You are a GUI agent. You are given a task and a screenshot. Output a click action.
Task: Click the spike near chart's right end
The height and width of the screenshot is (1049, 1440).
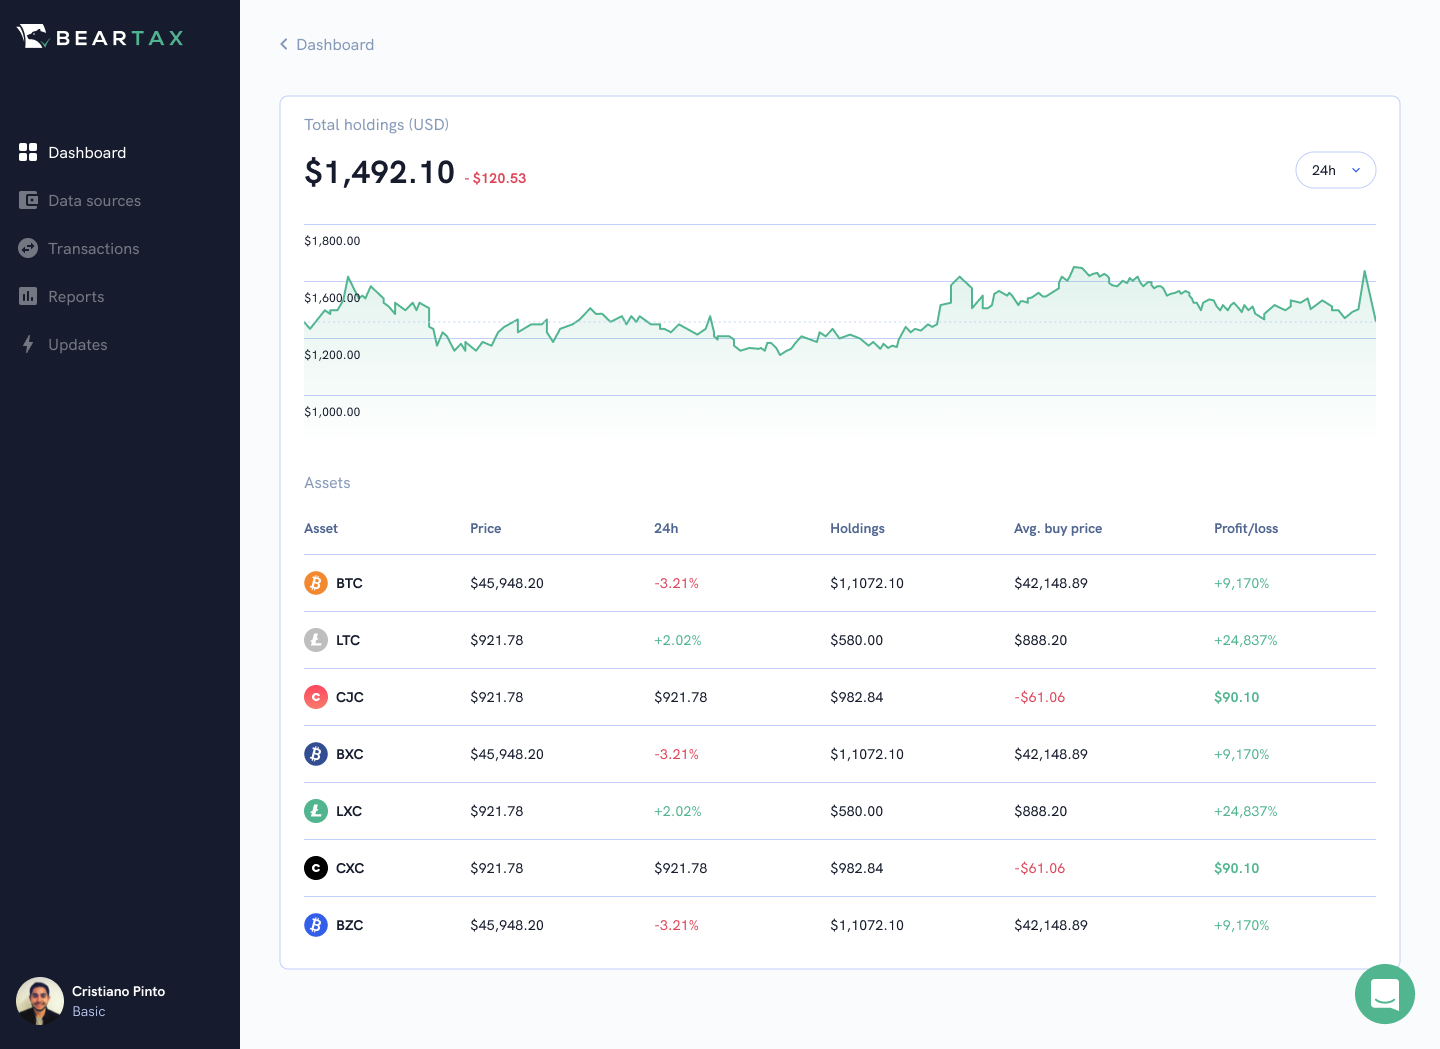(x=1364, y=272)
